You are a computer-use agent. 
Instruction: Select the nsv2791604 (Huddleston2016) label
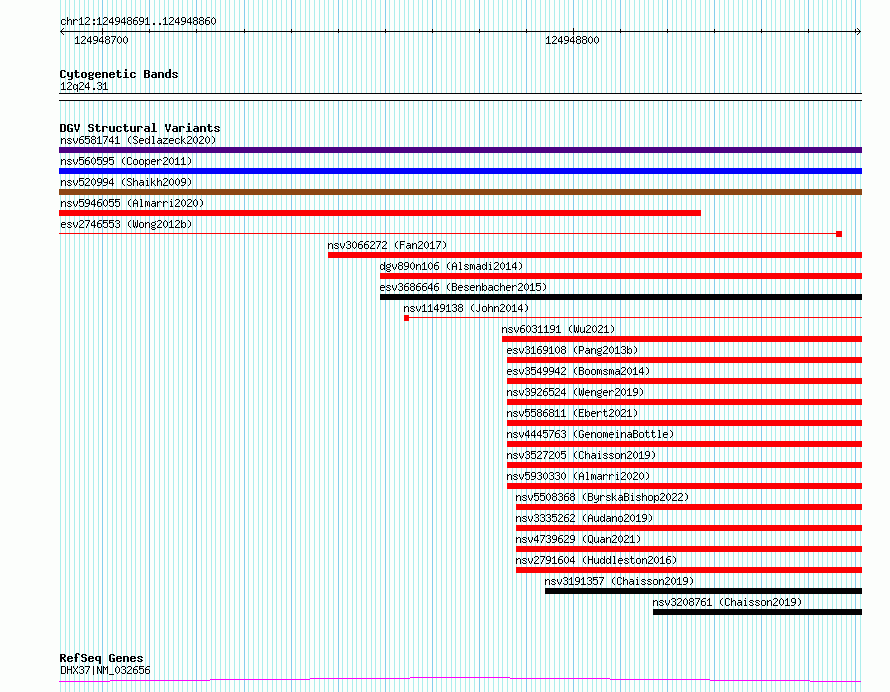596,560
